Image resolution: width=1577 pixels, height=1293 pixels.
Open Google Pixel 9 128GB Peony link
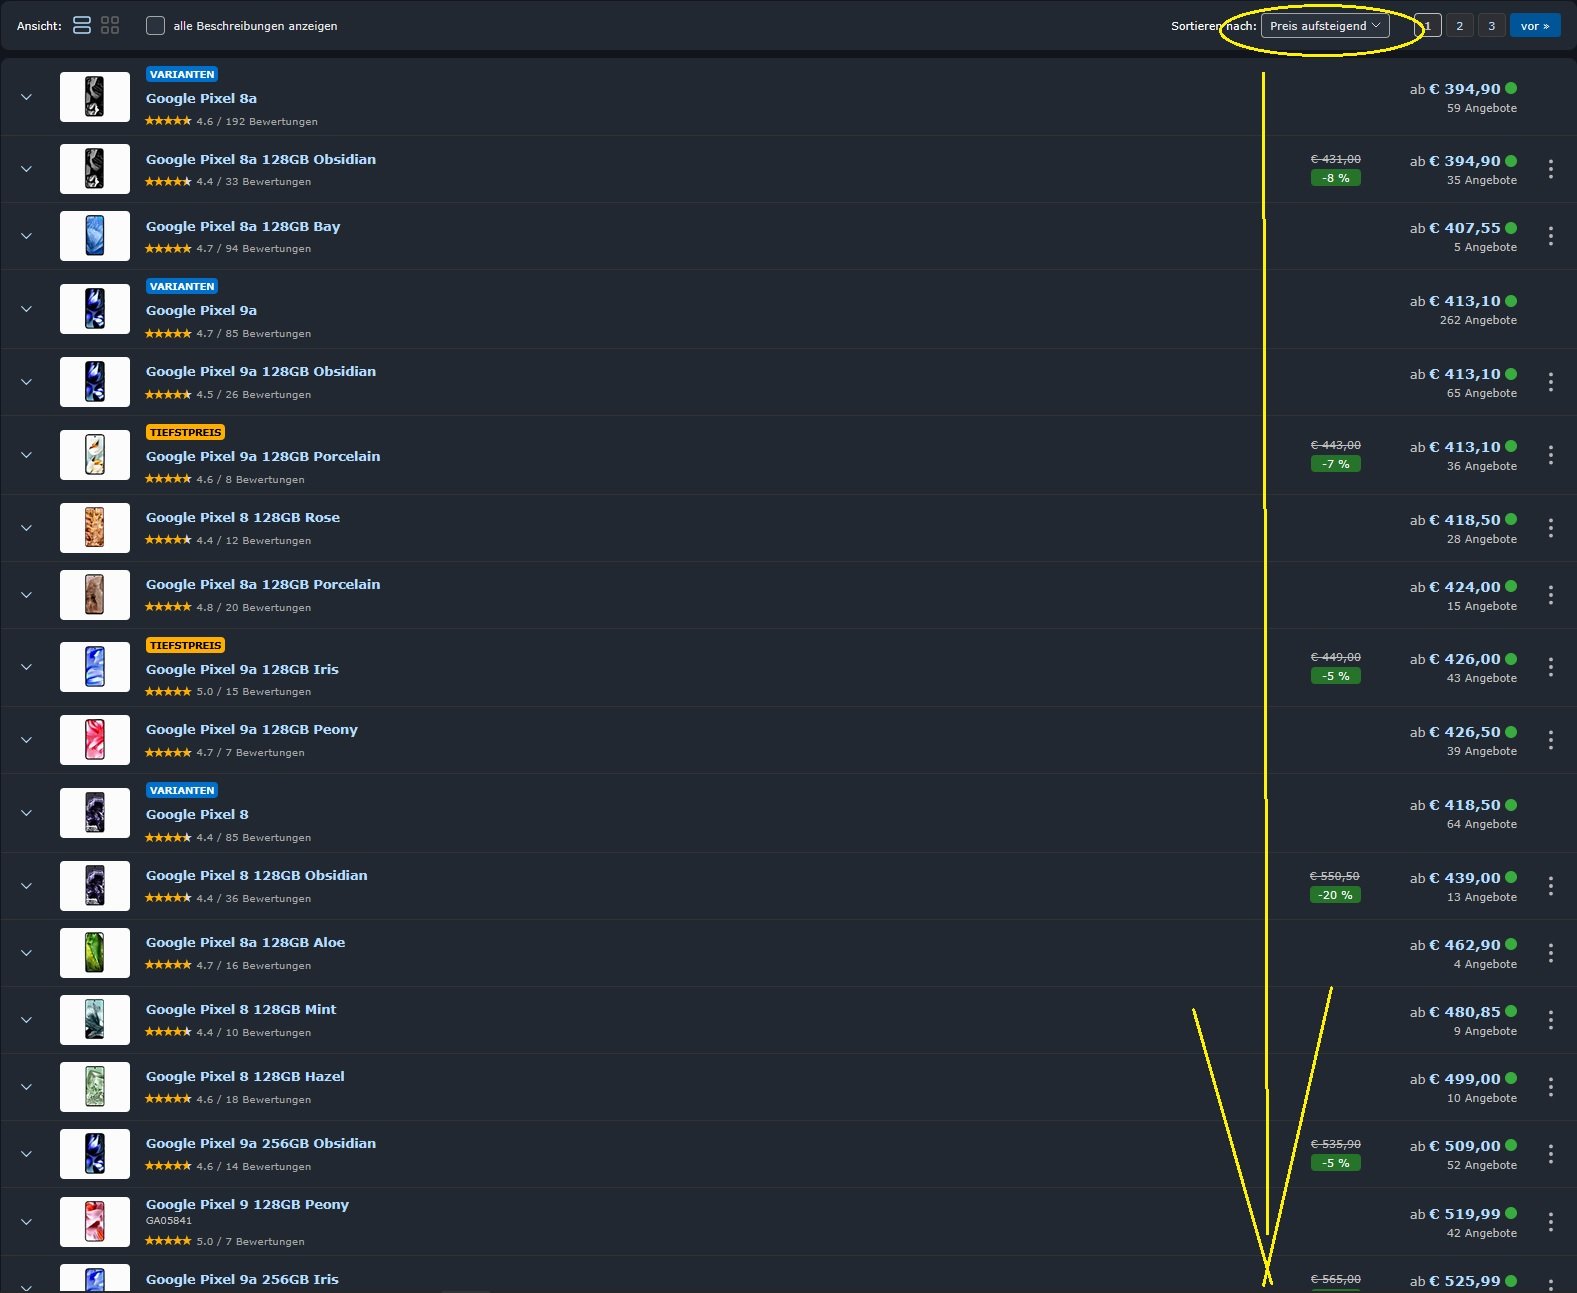click(247, 1204)
